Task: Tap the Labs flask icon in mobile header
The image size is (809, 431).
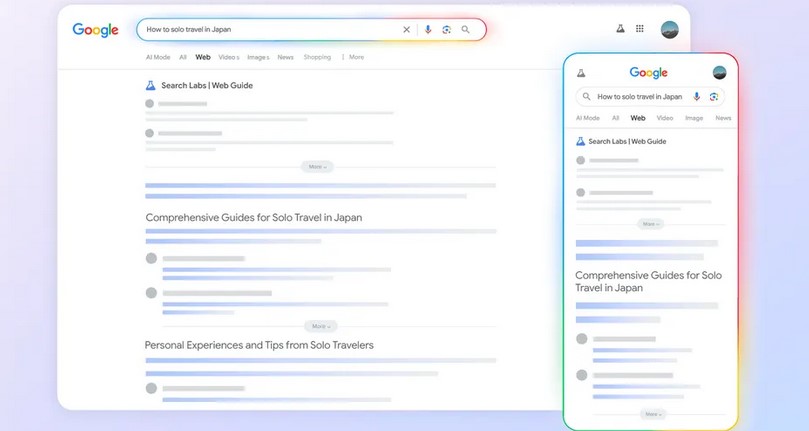Action: tap(581, 73)
